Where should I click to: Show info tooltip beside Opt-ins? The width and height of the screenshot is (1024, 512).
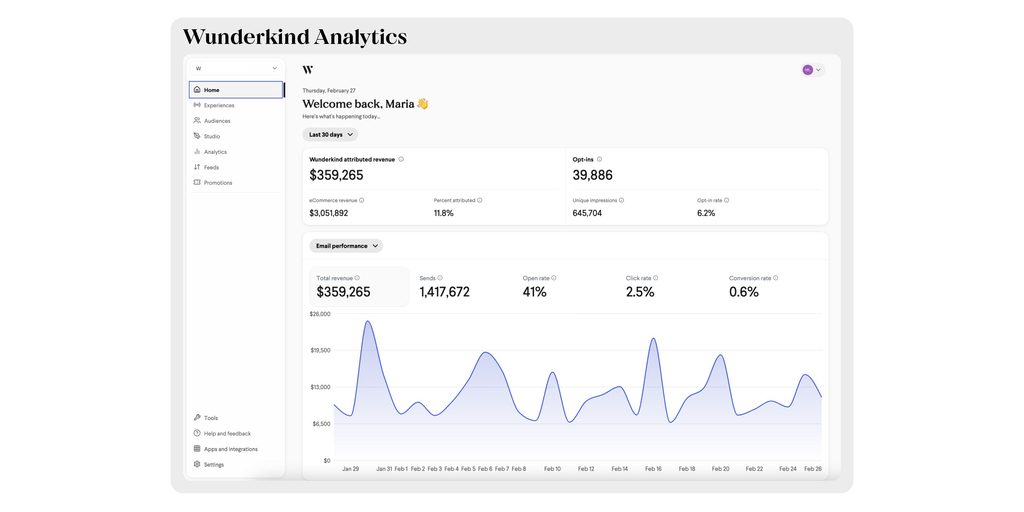coord(599,159)
